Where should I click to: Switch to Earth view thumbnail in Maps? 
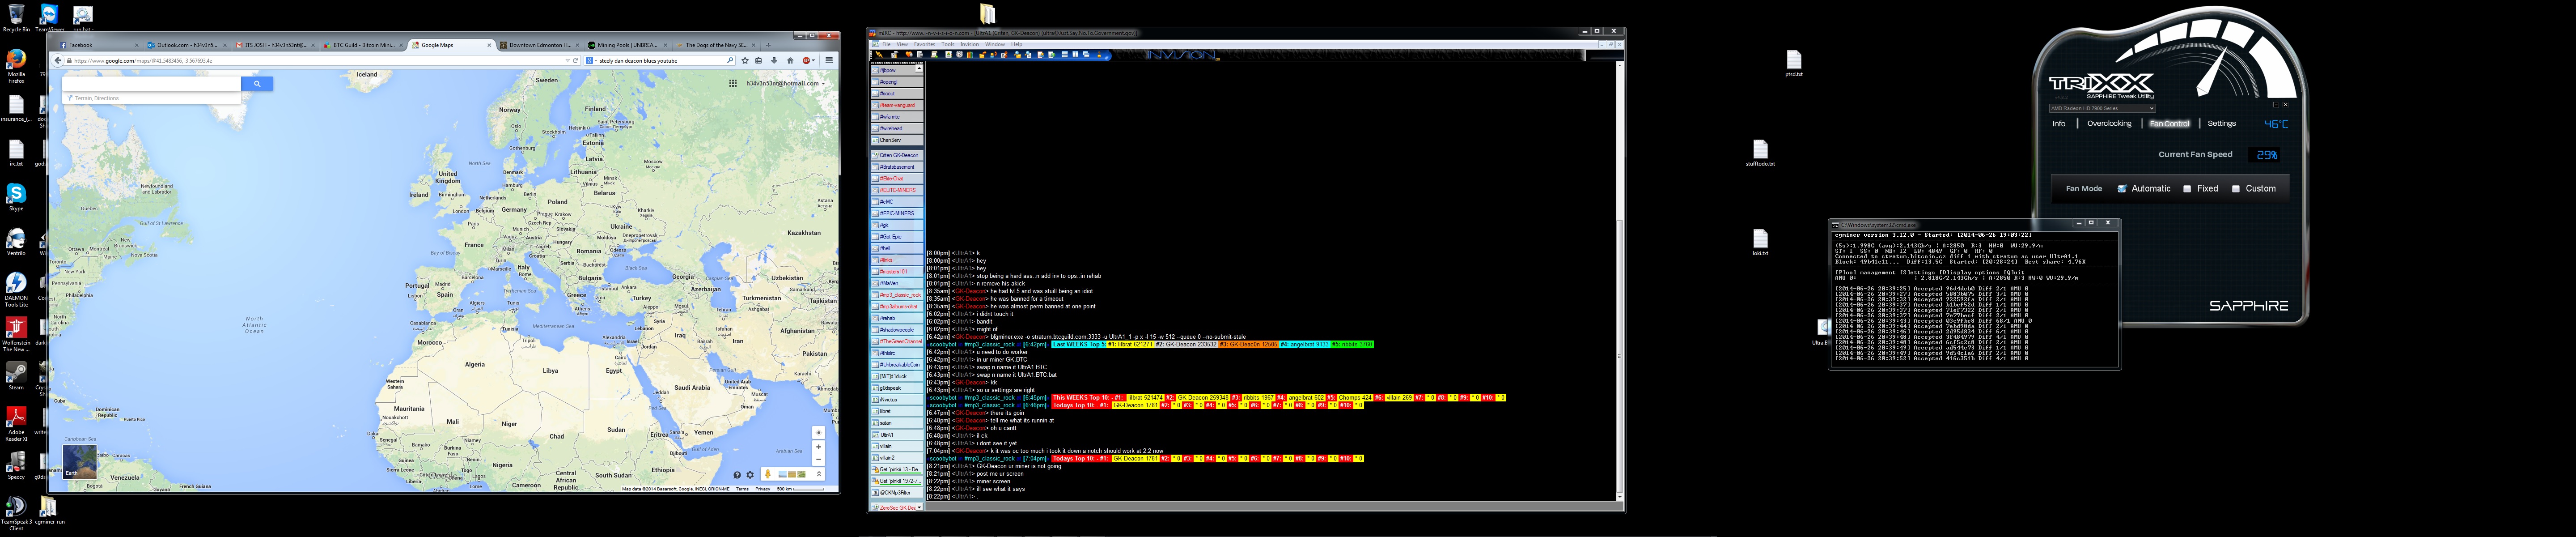pyautogui.click(x=79, y=462)
